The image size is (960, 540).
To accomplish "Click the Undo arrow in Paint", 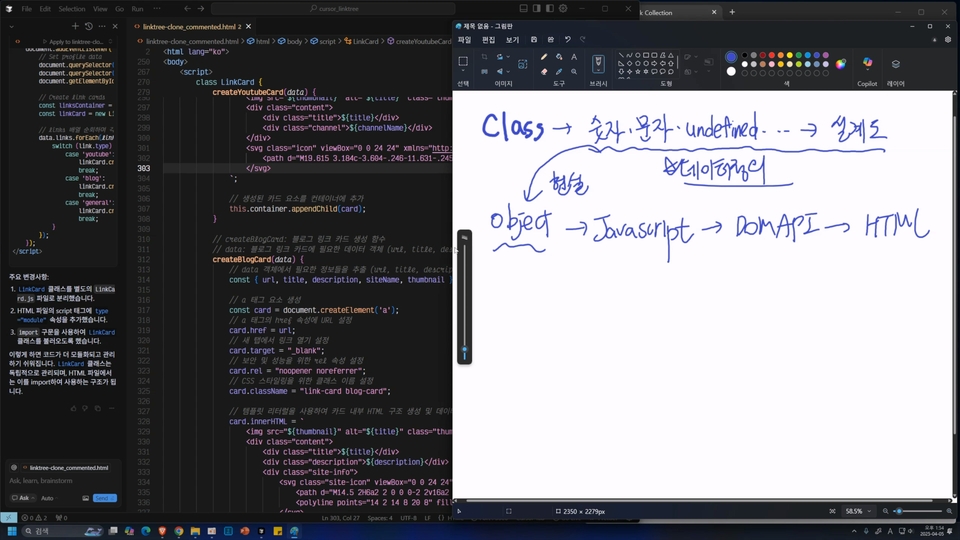I will 568,39.
